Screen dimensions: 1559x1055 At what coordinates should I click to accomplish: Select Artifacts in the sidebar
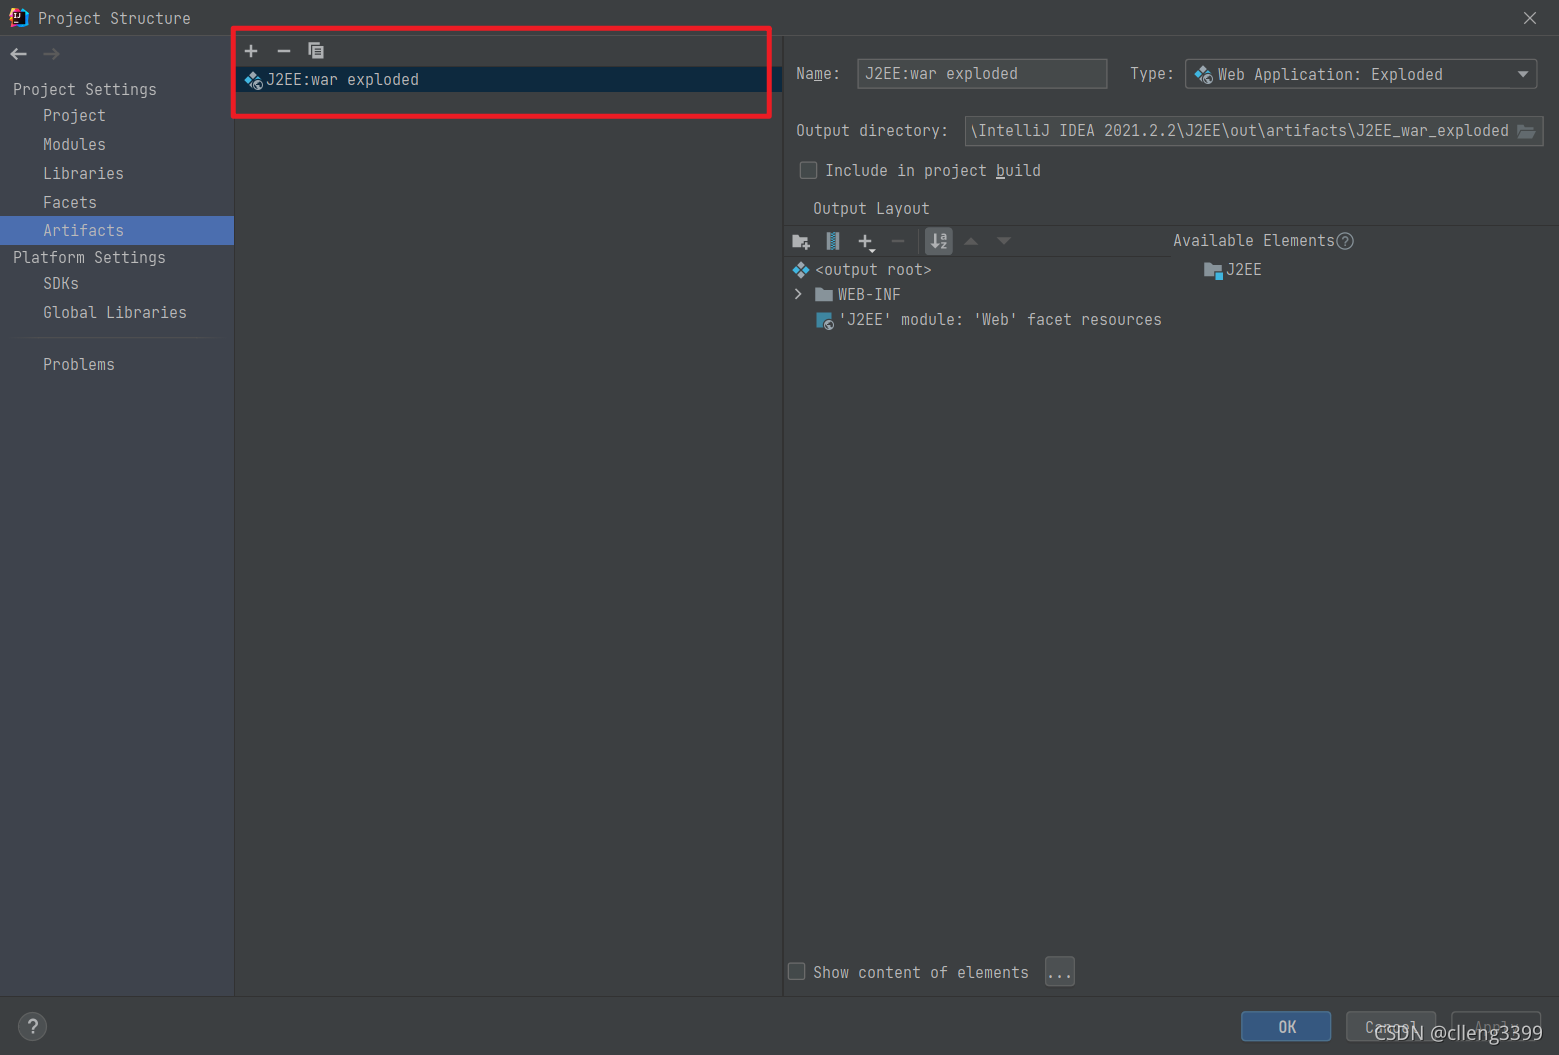coord(117,230)
